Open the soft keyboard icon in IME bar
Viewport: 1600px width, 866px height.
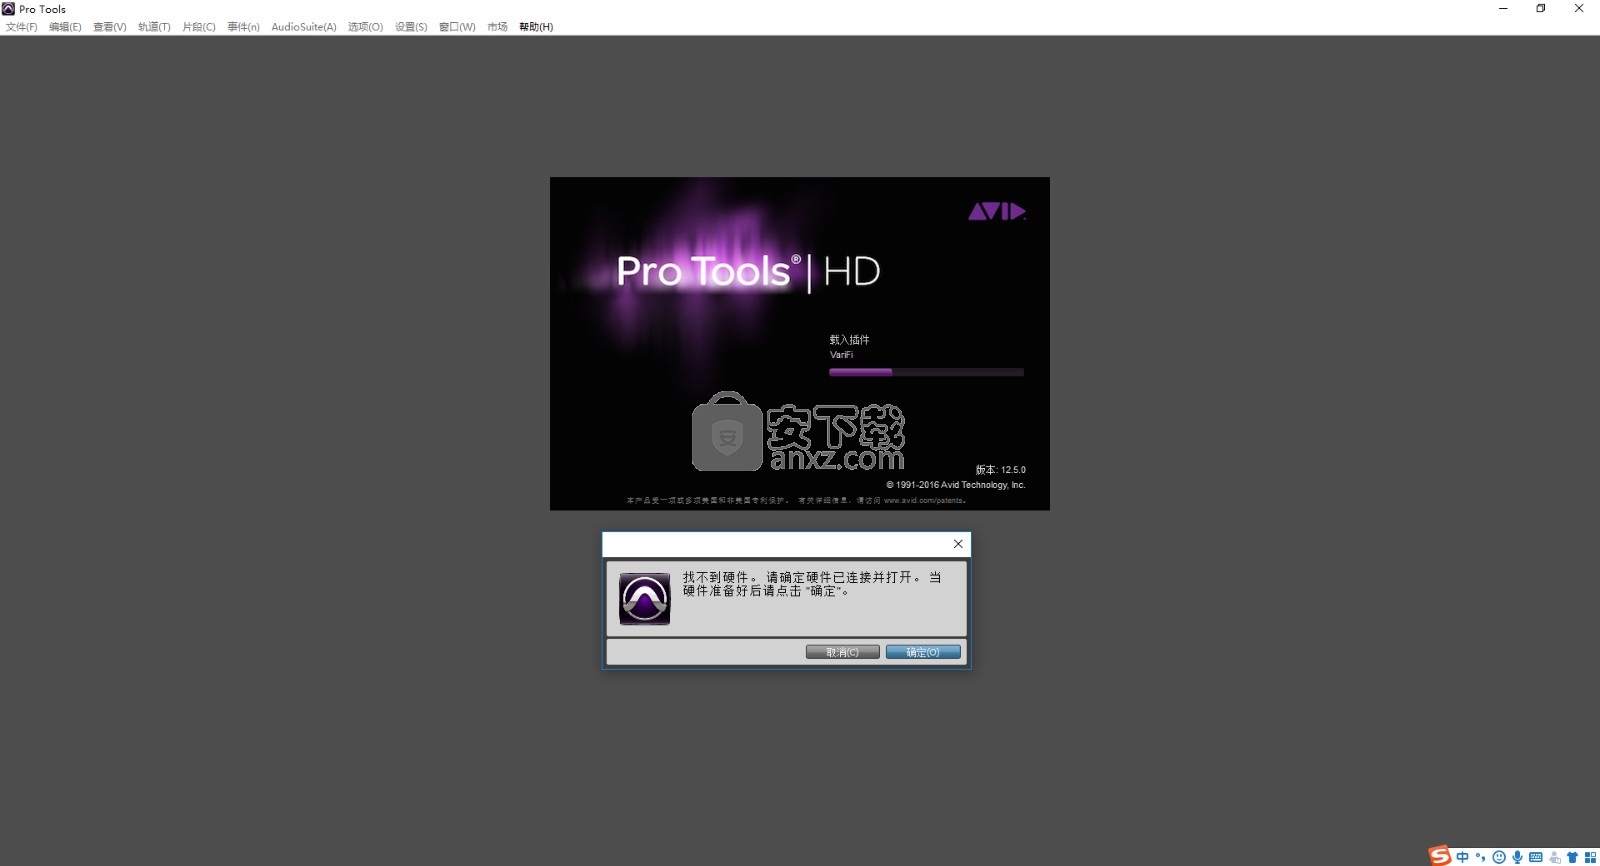pyautogui.click(x=1536, y=857)
